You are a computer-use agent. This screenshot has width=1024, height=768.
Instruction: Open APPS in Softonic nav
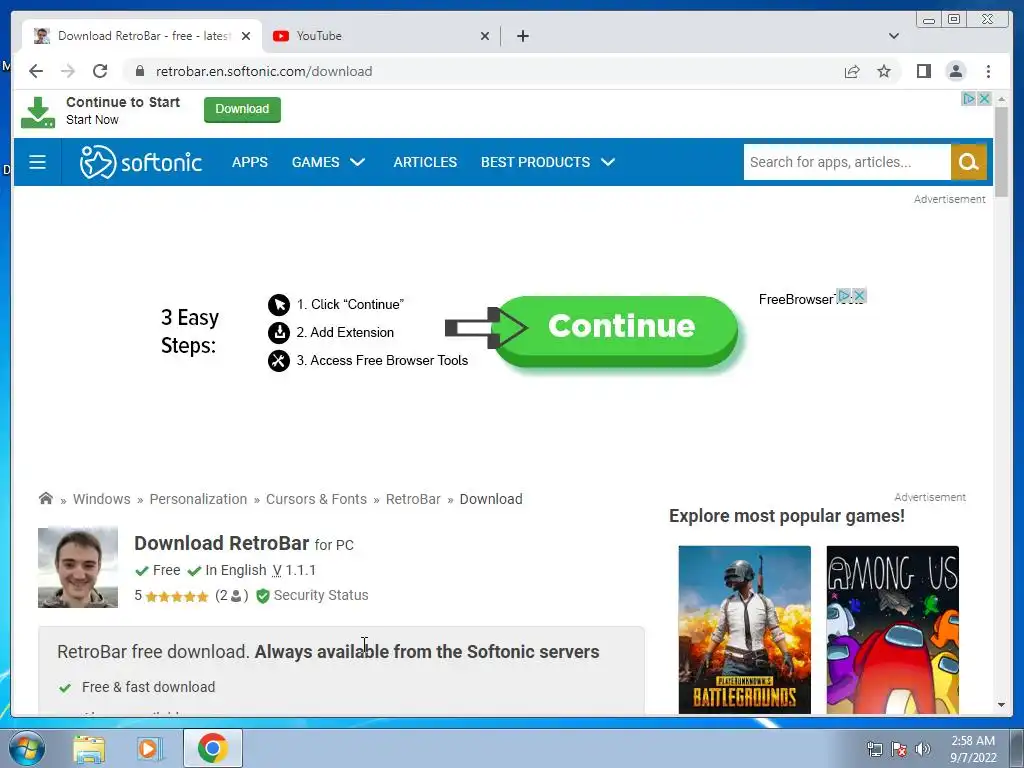pyautogui.click(x=249, y=162)
